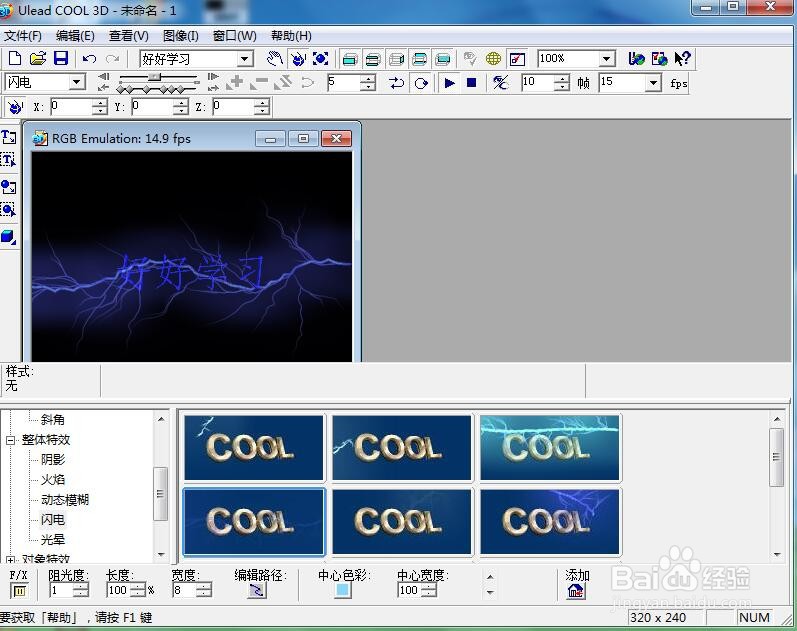This screenshot has width=797, height=631.
Task: Click the Insert Geometric Object cube tool
Action: pos(9,237)
